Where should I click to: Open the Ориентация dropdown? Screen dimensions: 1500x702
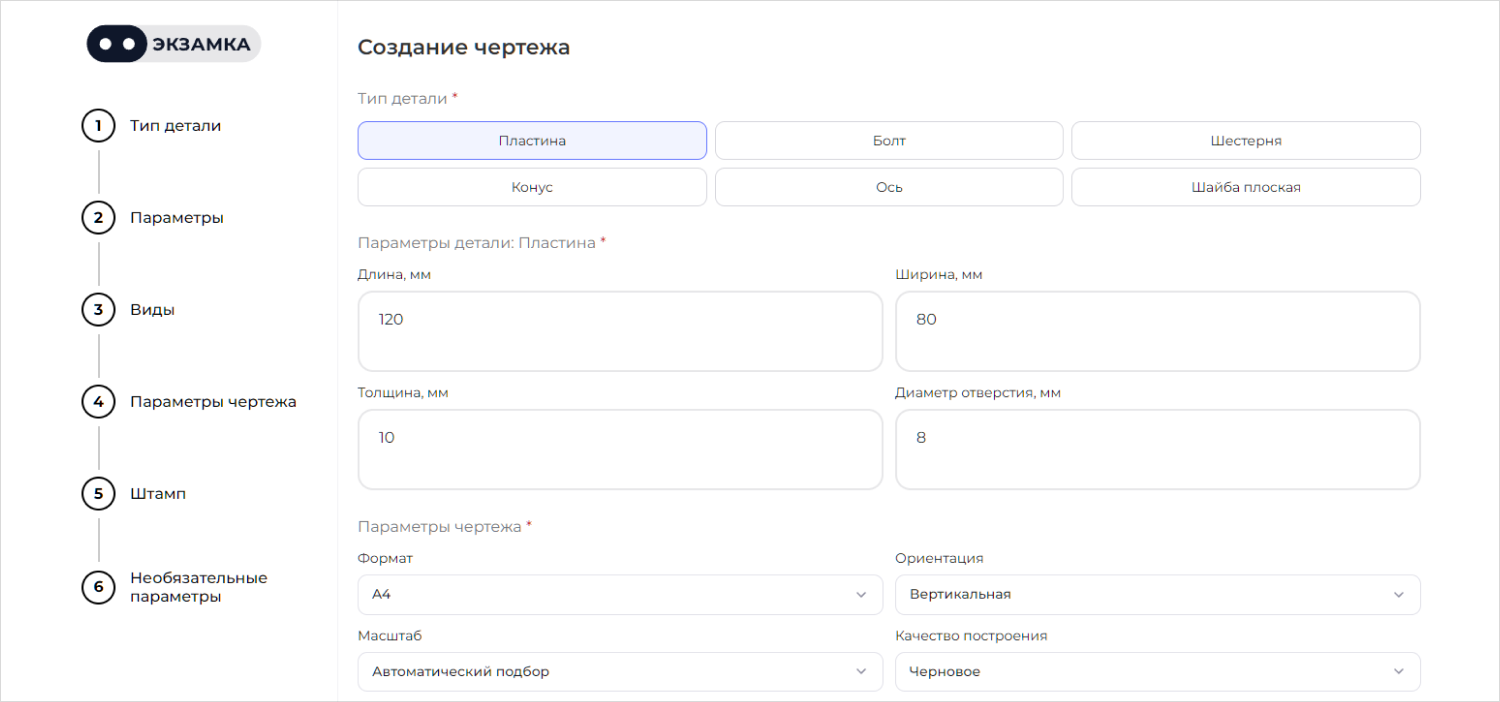tap(1157, 594)
